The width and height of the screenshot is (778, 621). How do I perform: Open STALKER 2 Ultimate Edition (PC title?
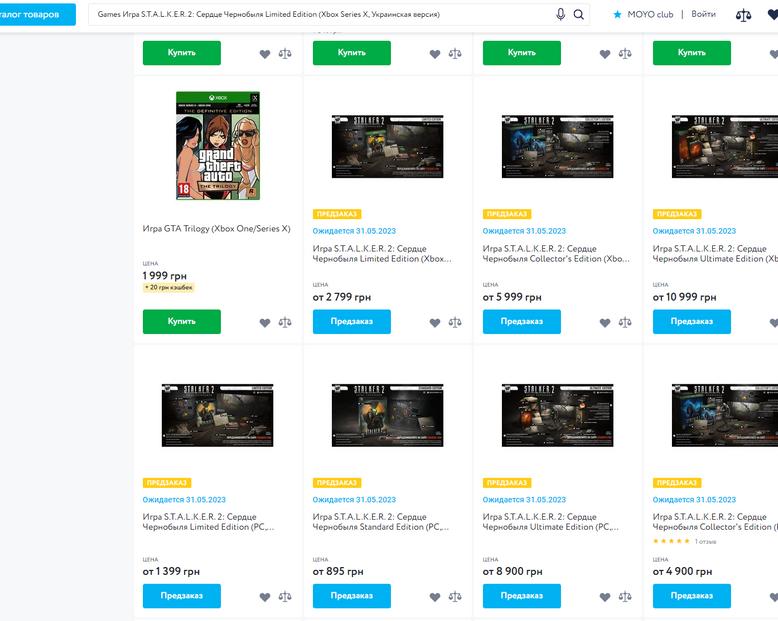(551, 522)
